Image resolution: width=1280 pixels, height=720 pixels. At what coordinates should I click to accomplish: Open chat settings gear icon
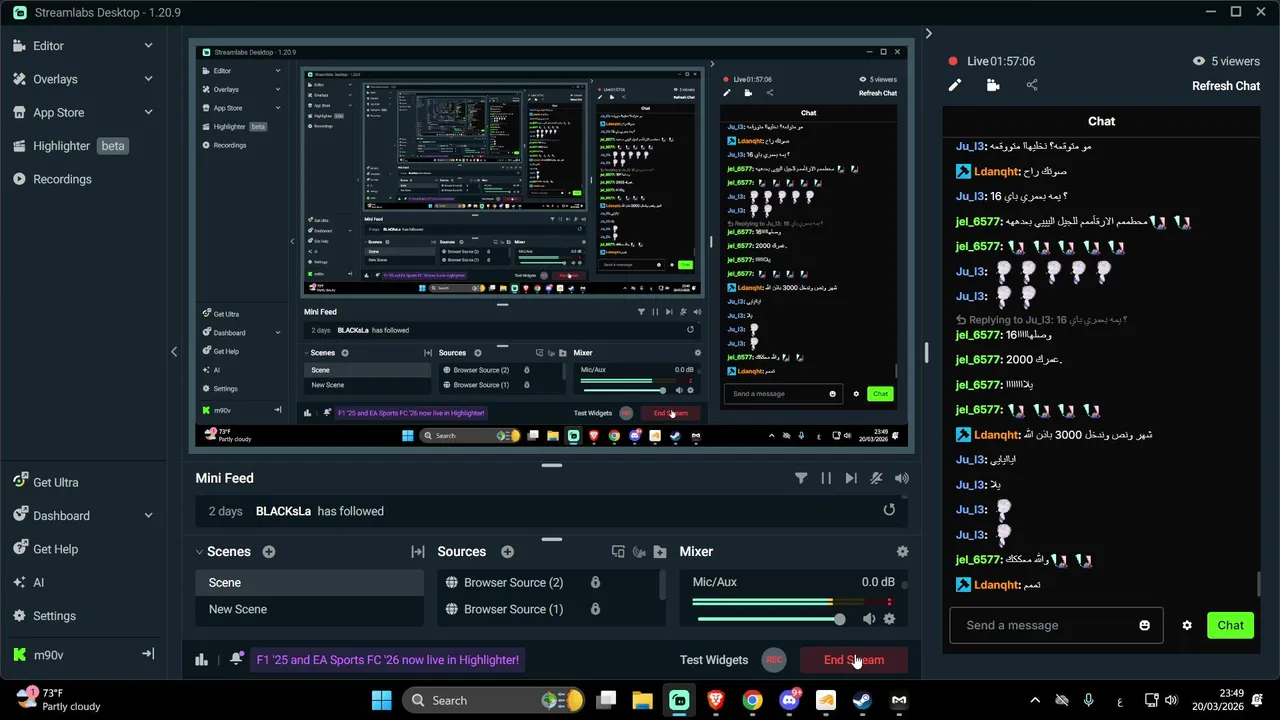pyautogui.click(x=1187, y=625)
